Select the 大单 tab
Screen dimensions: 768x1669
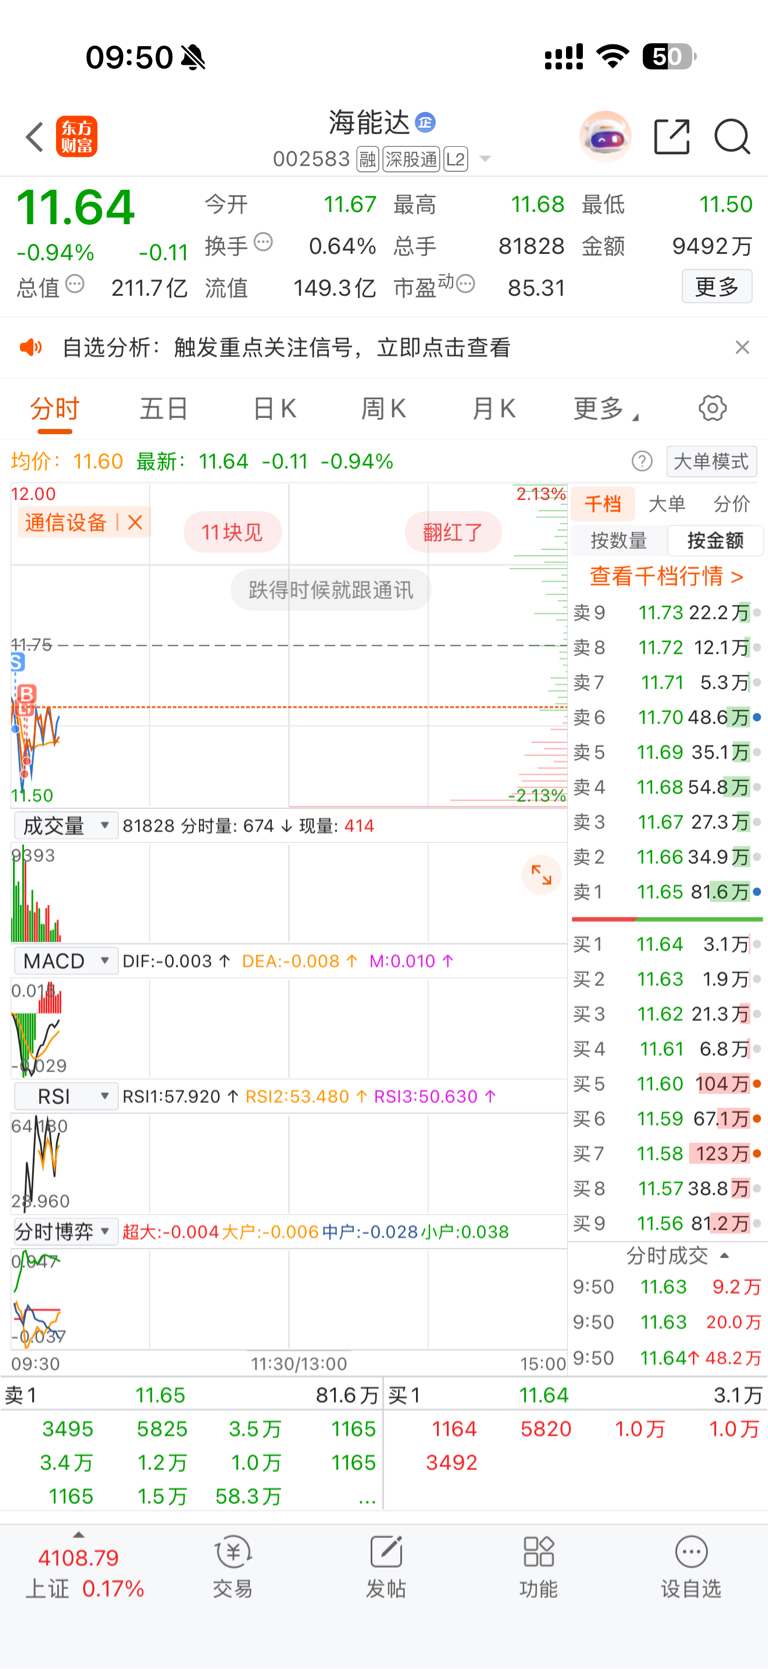tap(667, 504)
